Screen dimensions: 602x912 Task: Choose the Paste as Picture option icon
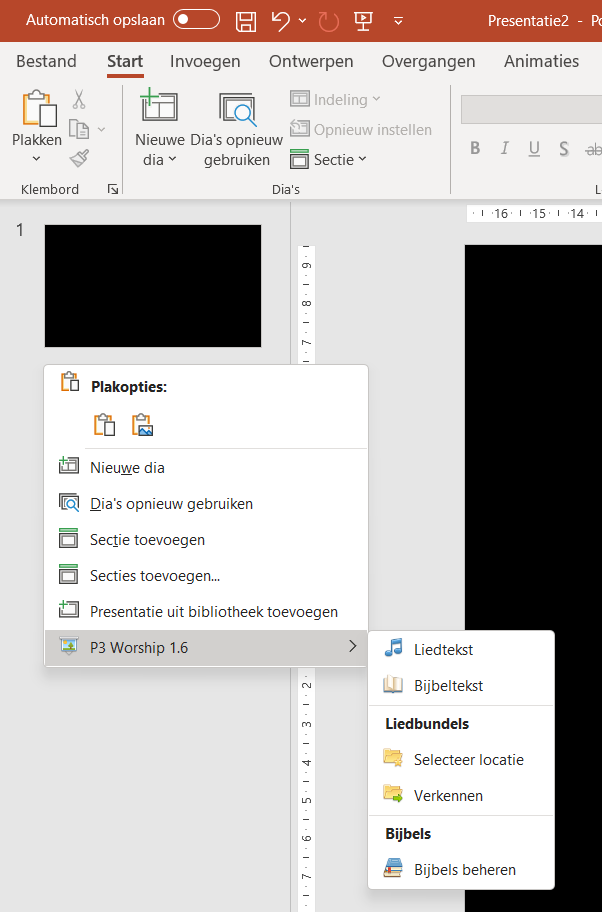click(x=142, y=425)
